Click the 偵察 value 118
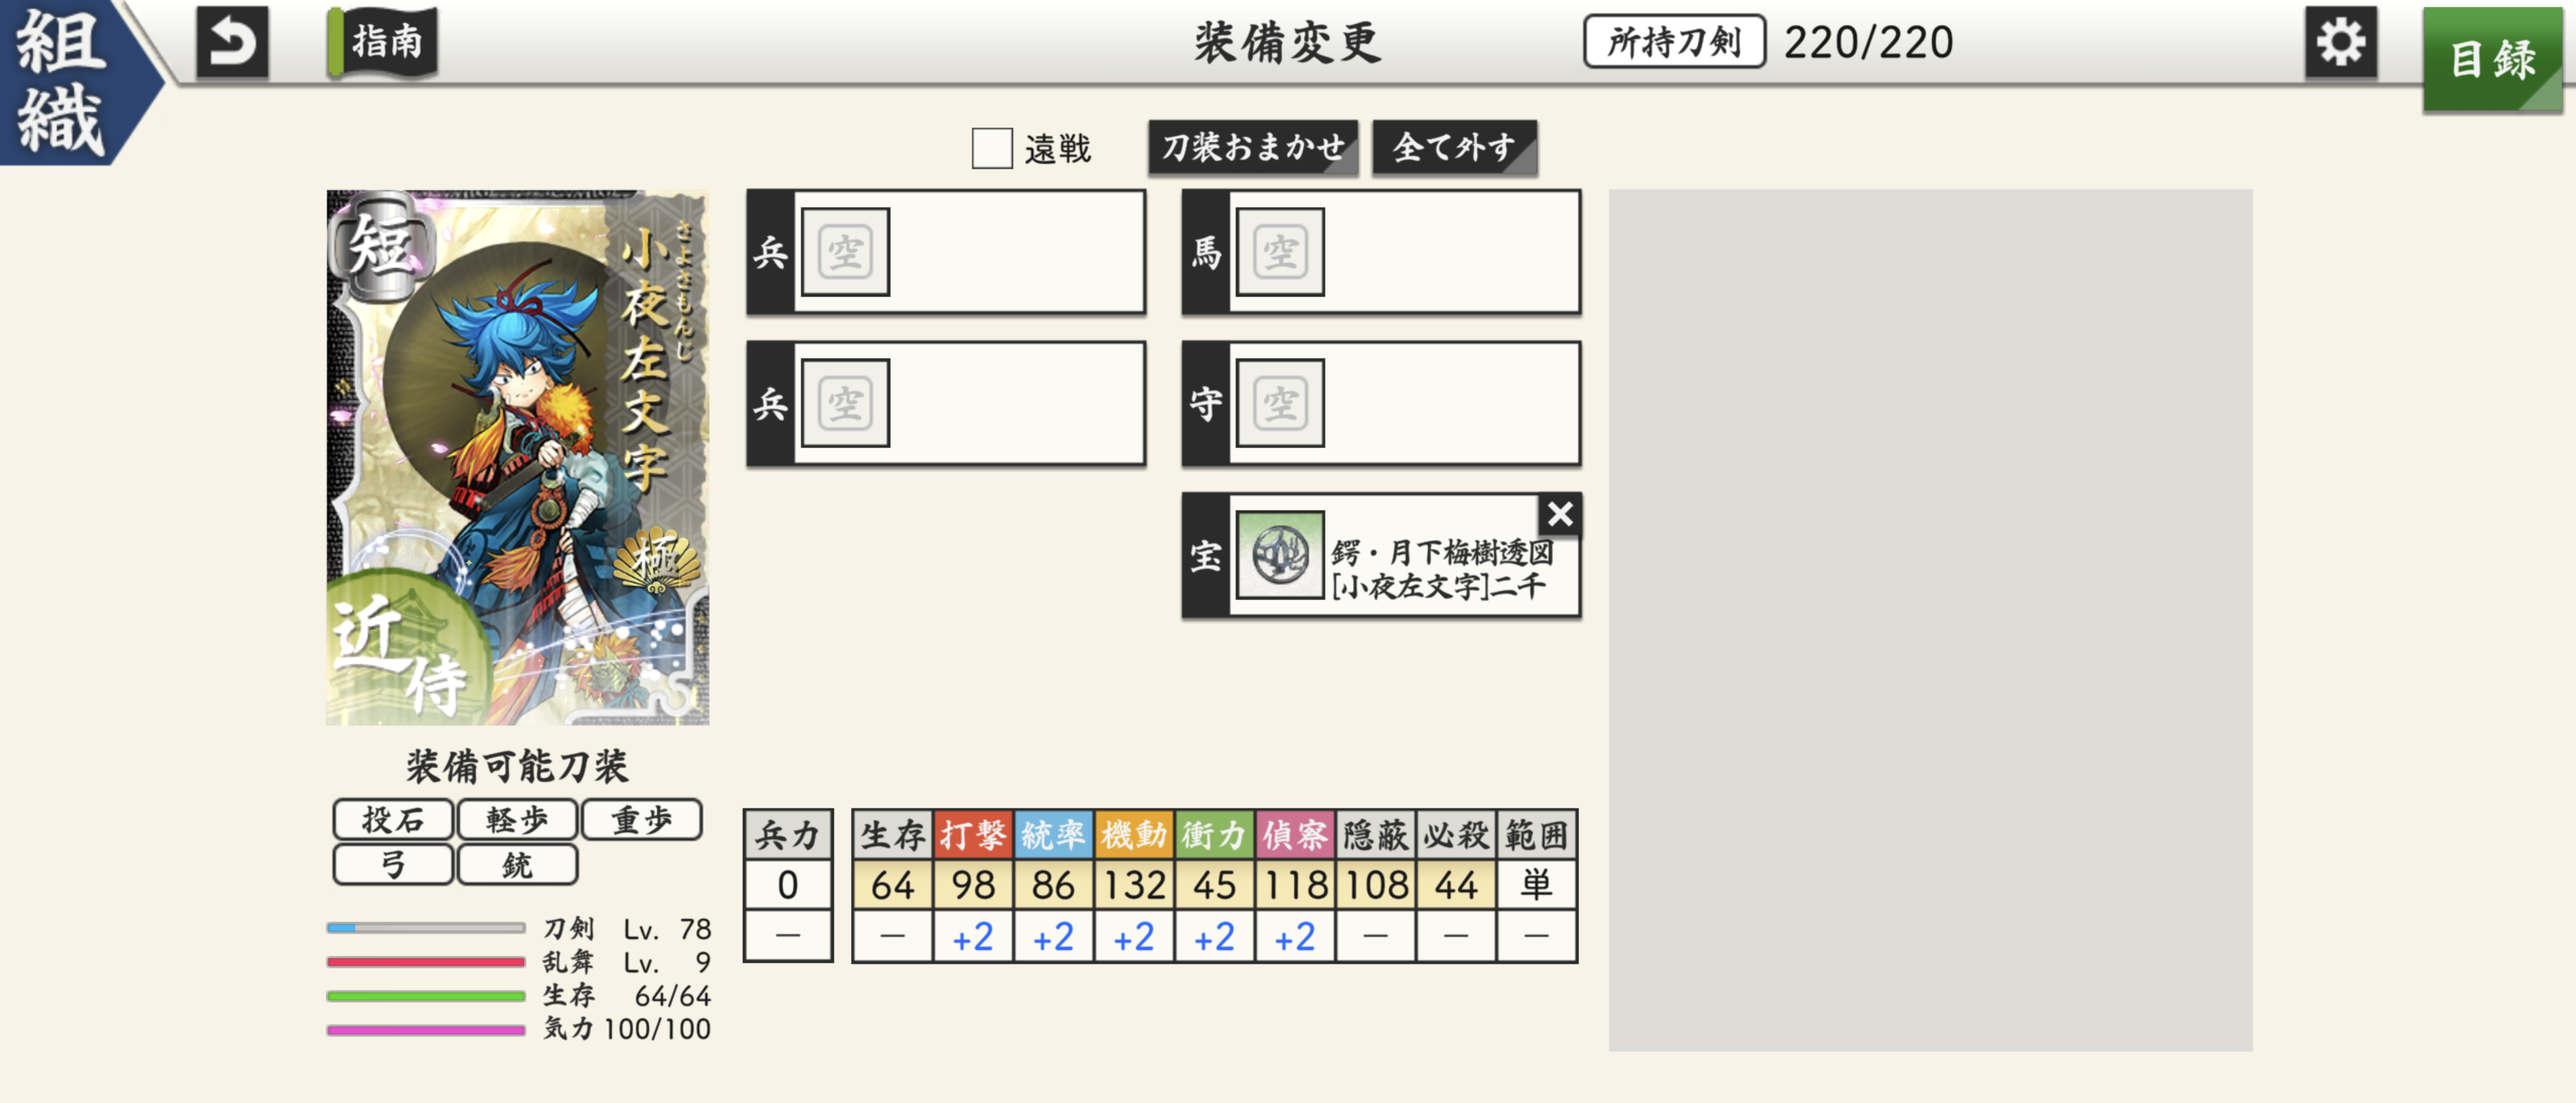The image size is (2576, 1103). tap(1295, 885)
